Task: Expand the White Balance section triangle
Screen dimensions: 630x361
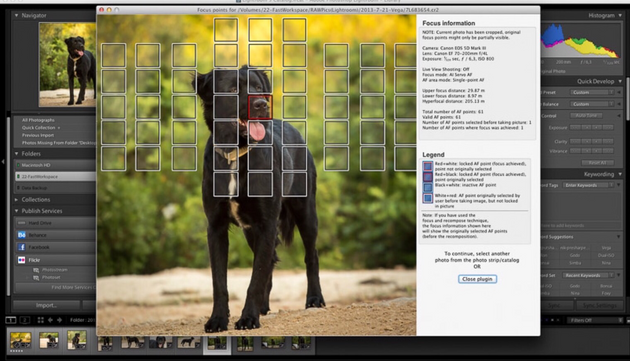Action: click(x=619, y=104)
